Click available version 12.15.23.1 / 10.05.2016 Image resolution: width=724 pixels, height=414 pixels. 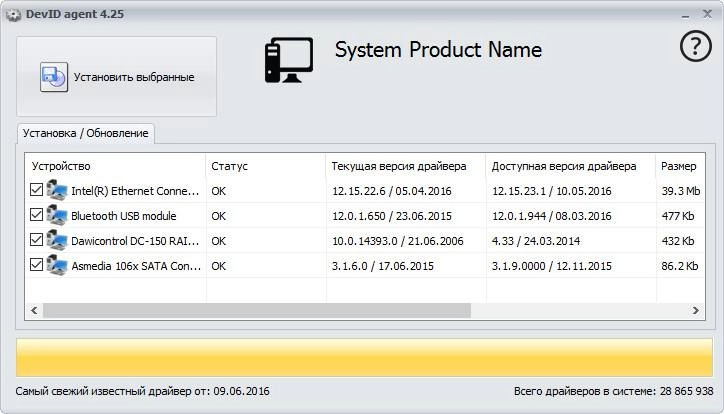552,191
